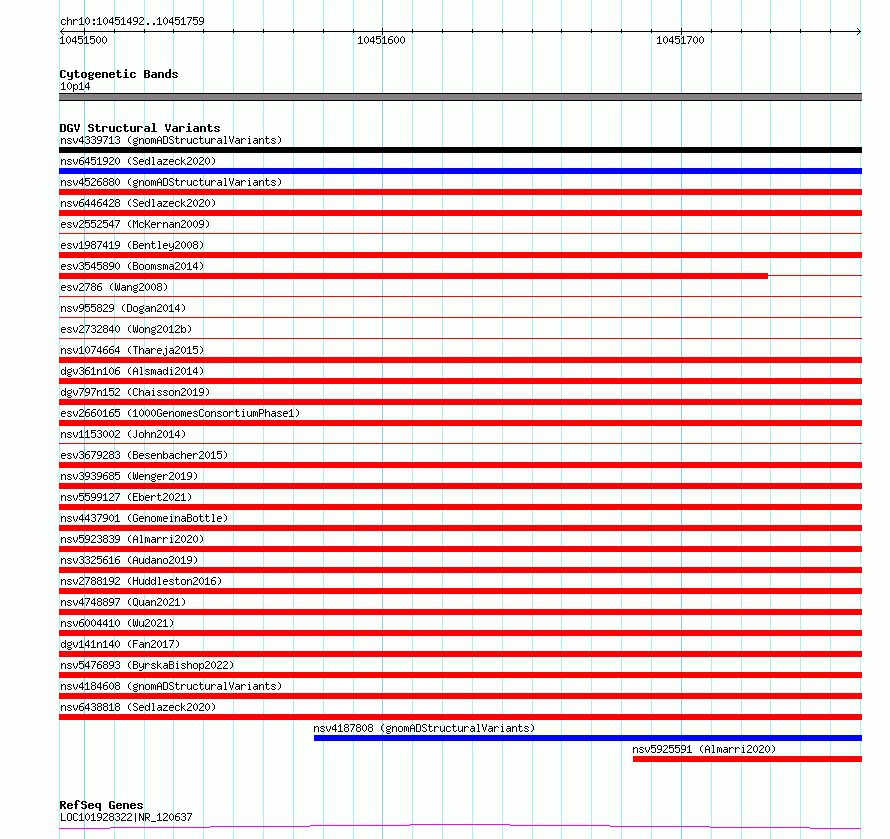Select esv1987419 (Bentley2008) label
Viewport: 890px width, 839px height.
[x=132, y=245]
